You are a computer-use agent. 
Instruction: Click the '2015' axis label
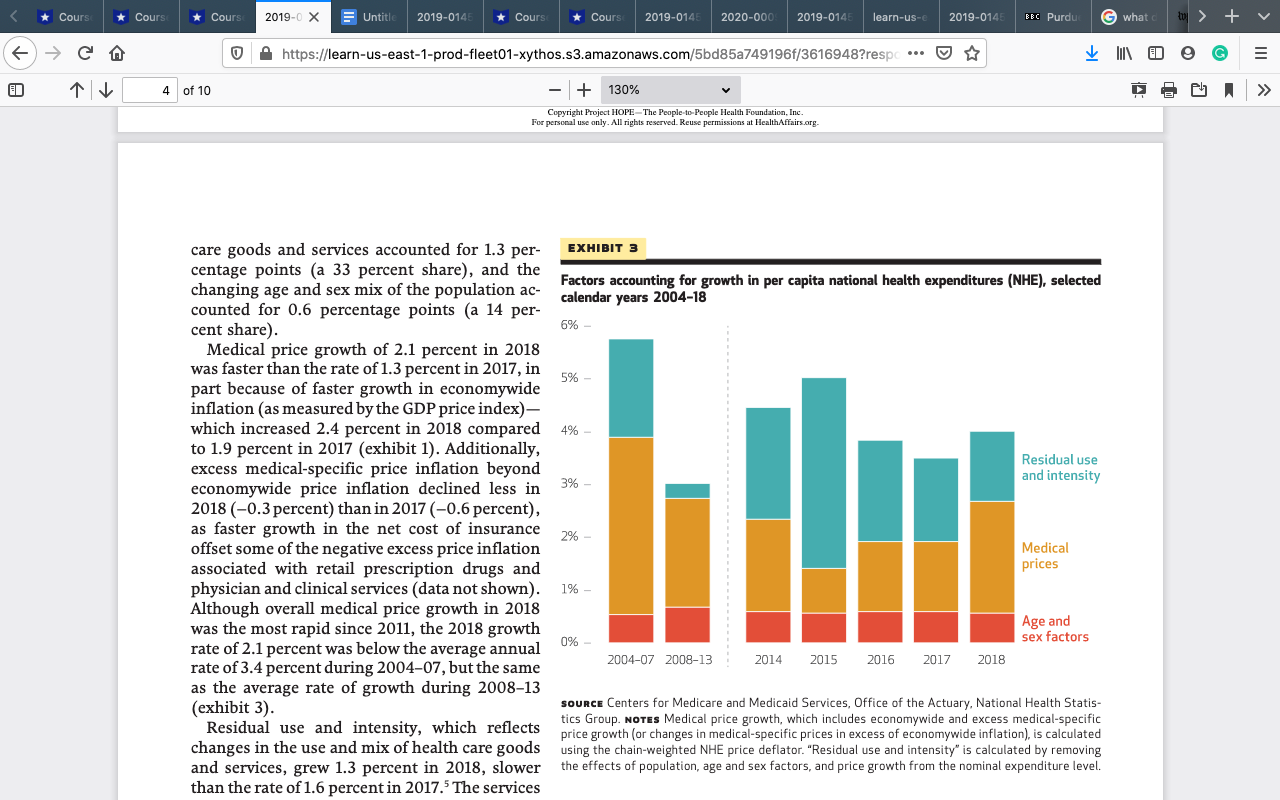coord(824,660)
